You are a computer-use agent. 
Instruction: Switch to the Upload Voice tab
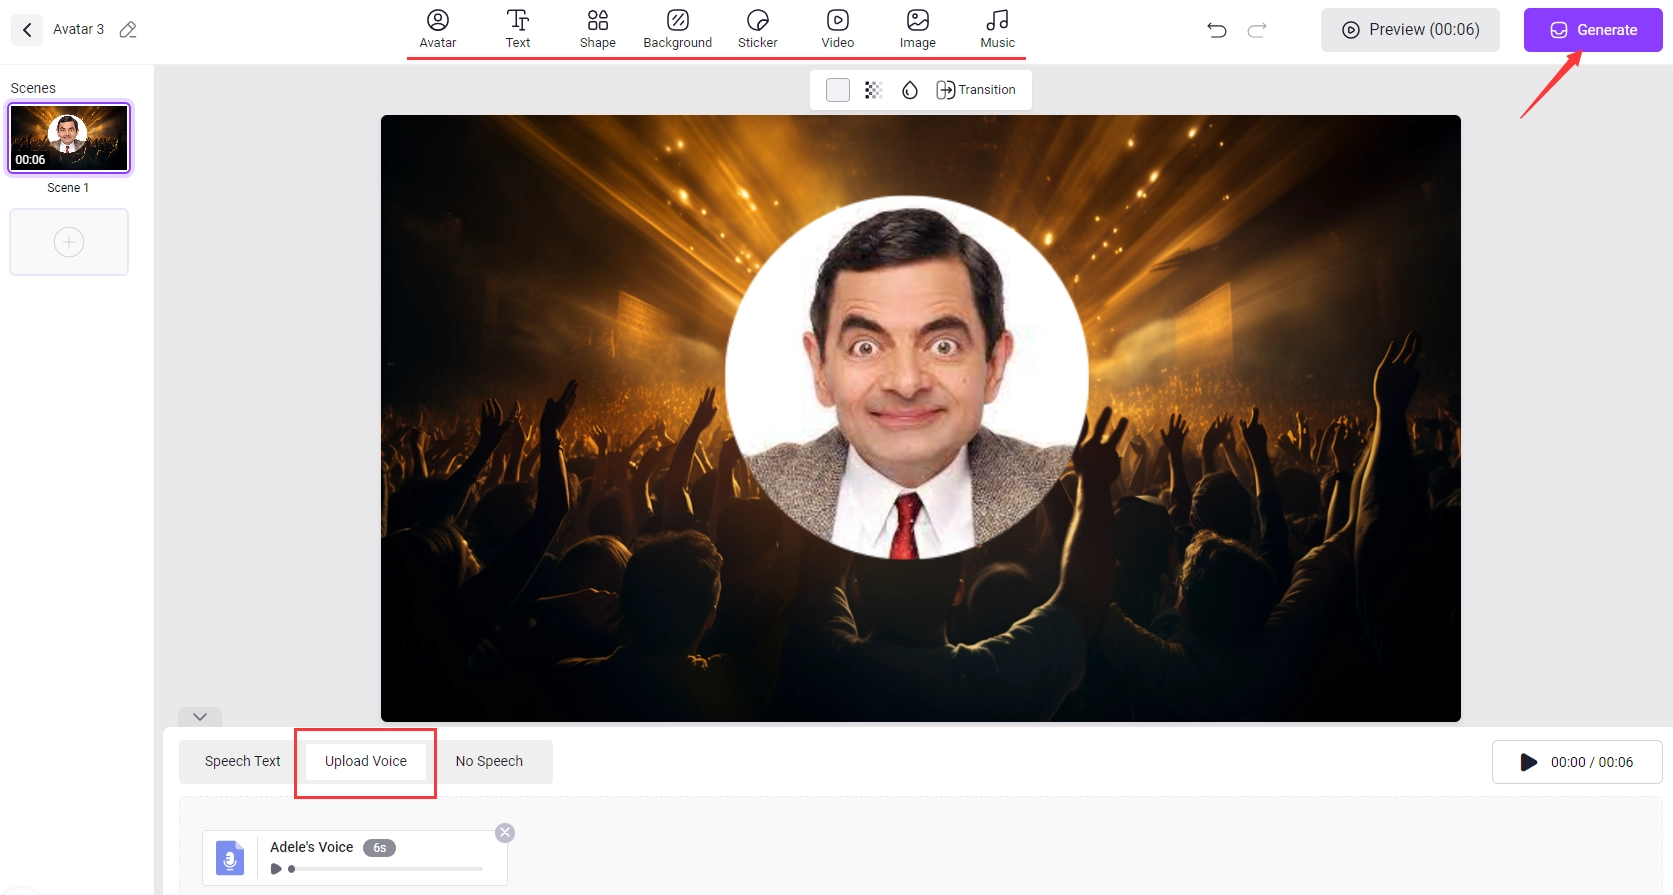pyautogui.click(x=366, y=761)
